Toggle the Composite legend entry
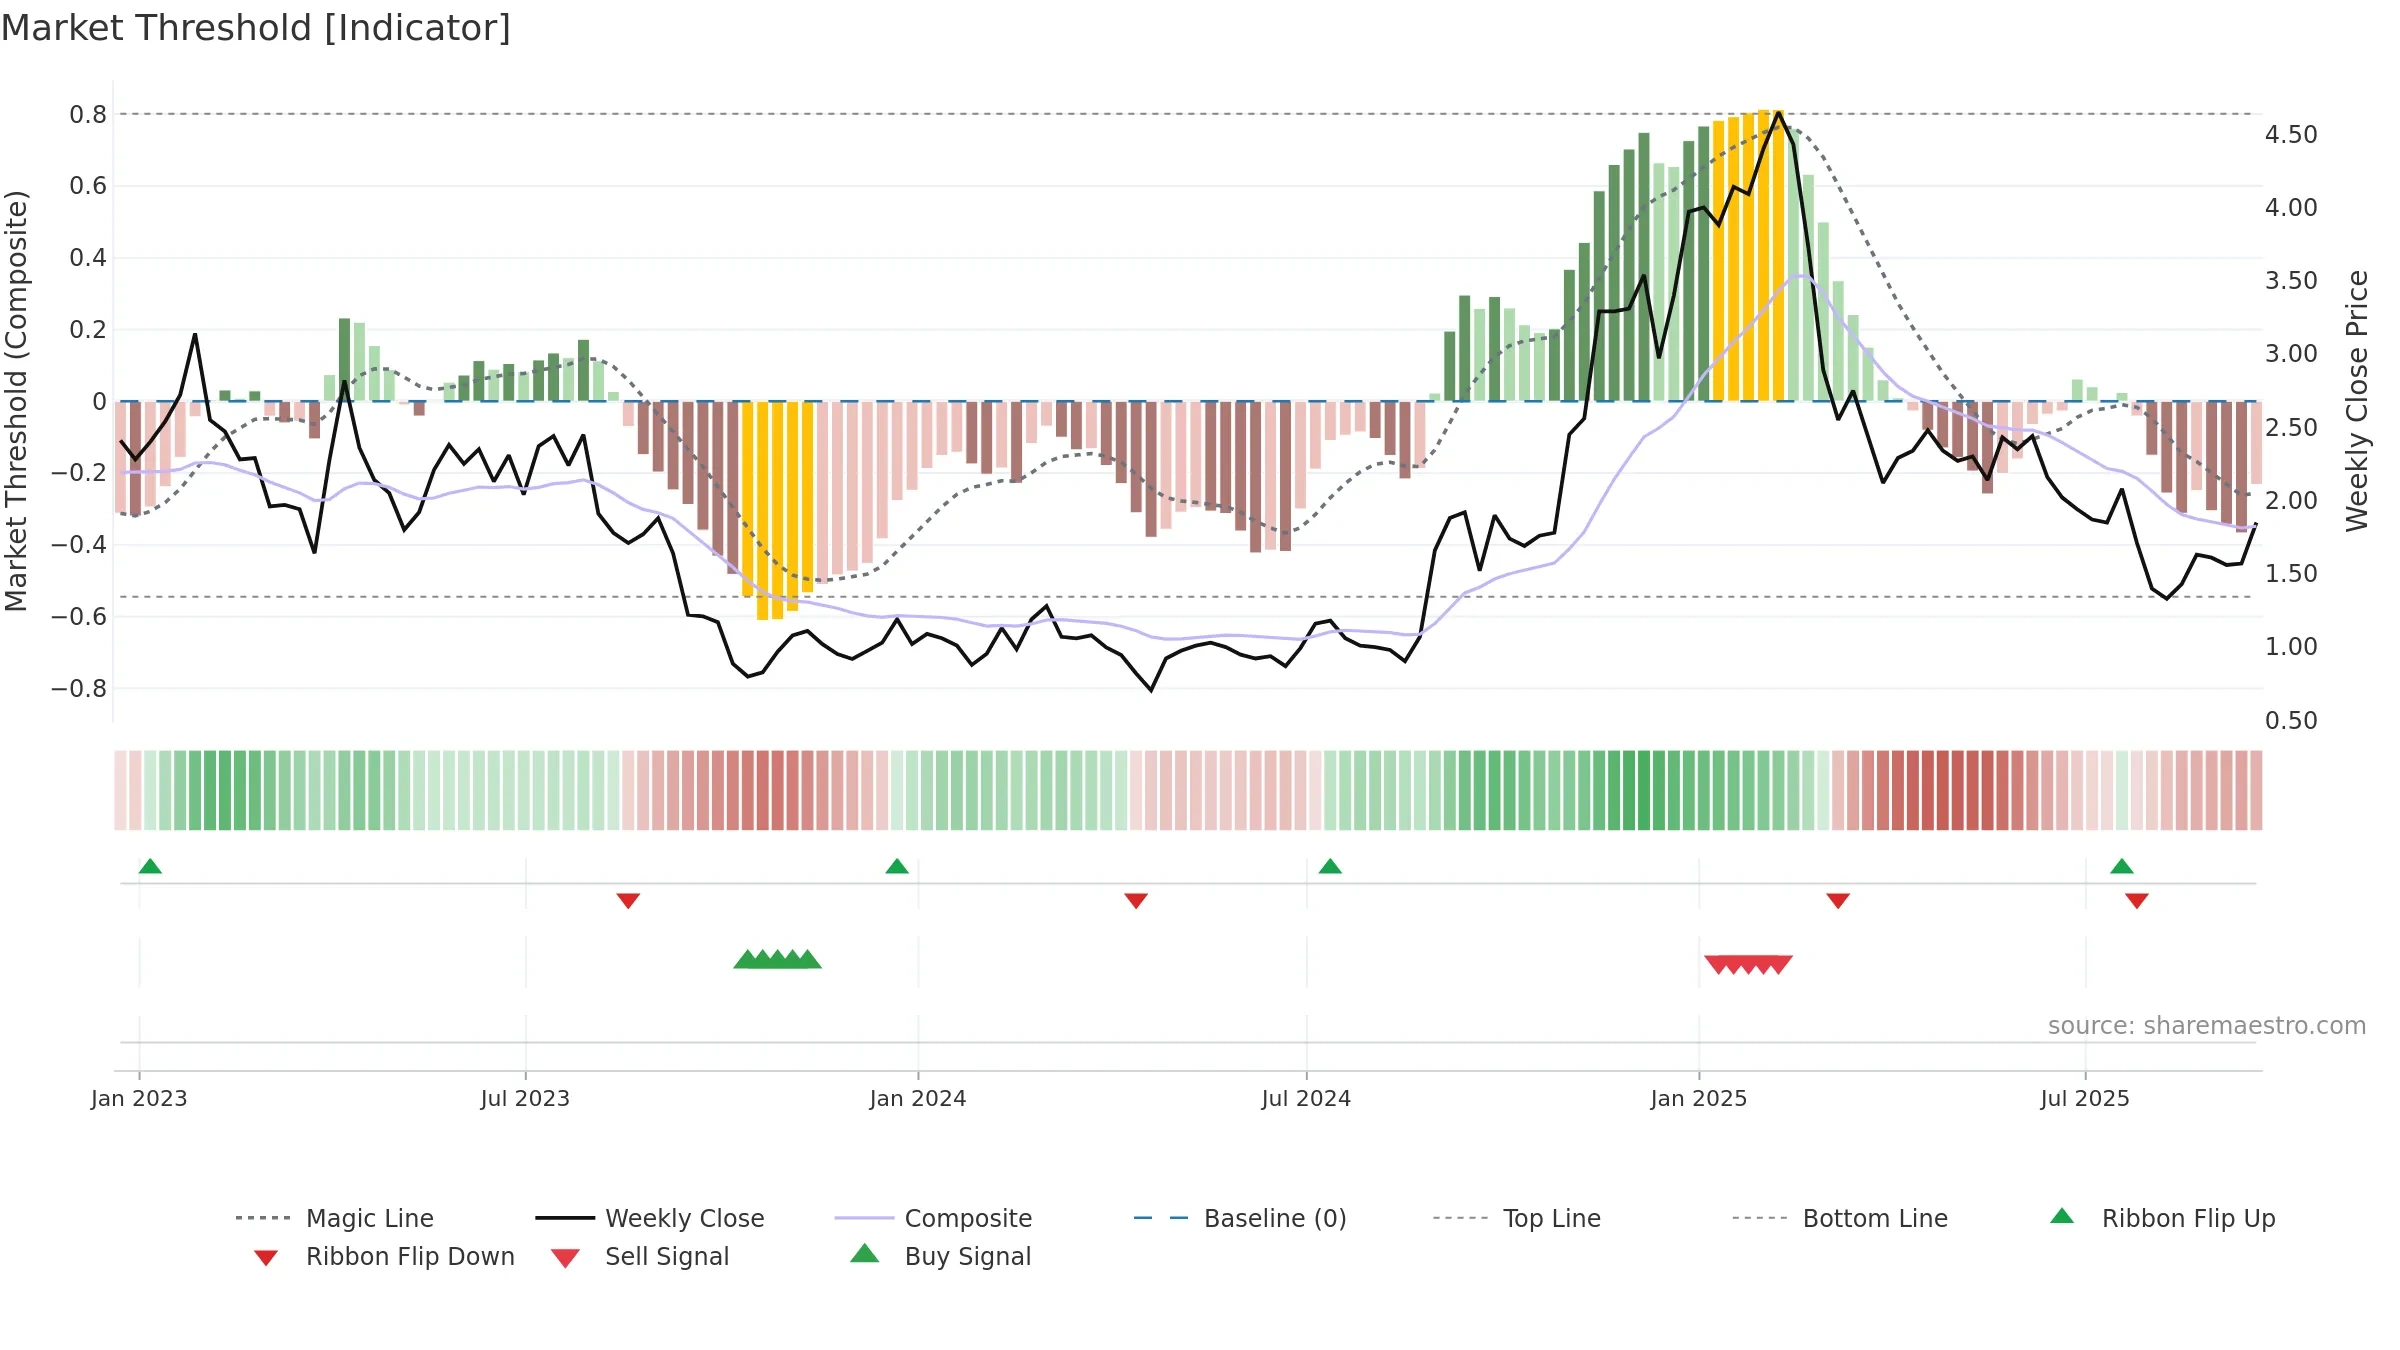This screenshot has width=2400, height=1350. (933, 1218)
